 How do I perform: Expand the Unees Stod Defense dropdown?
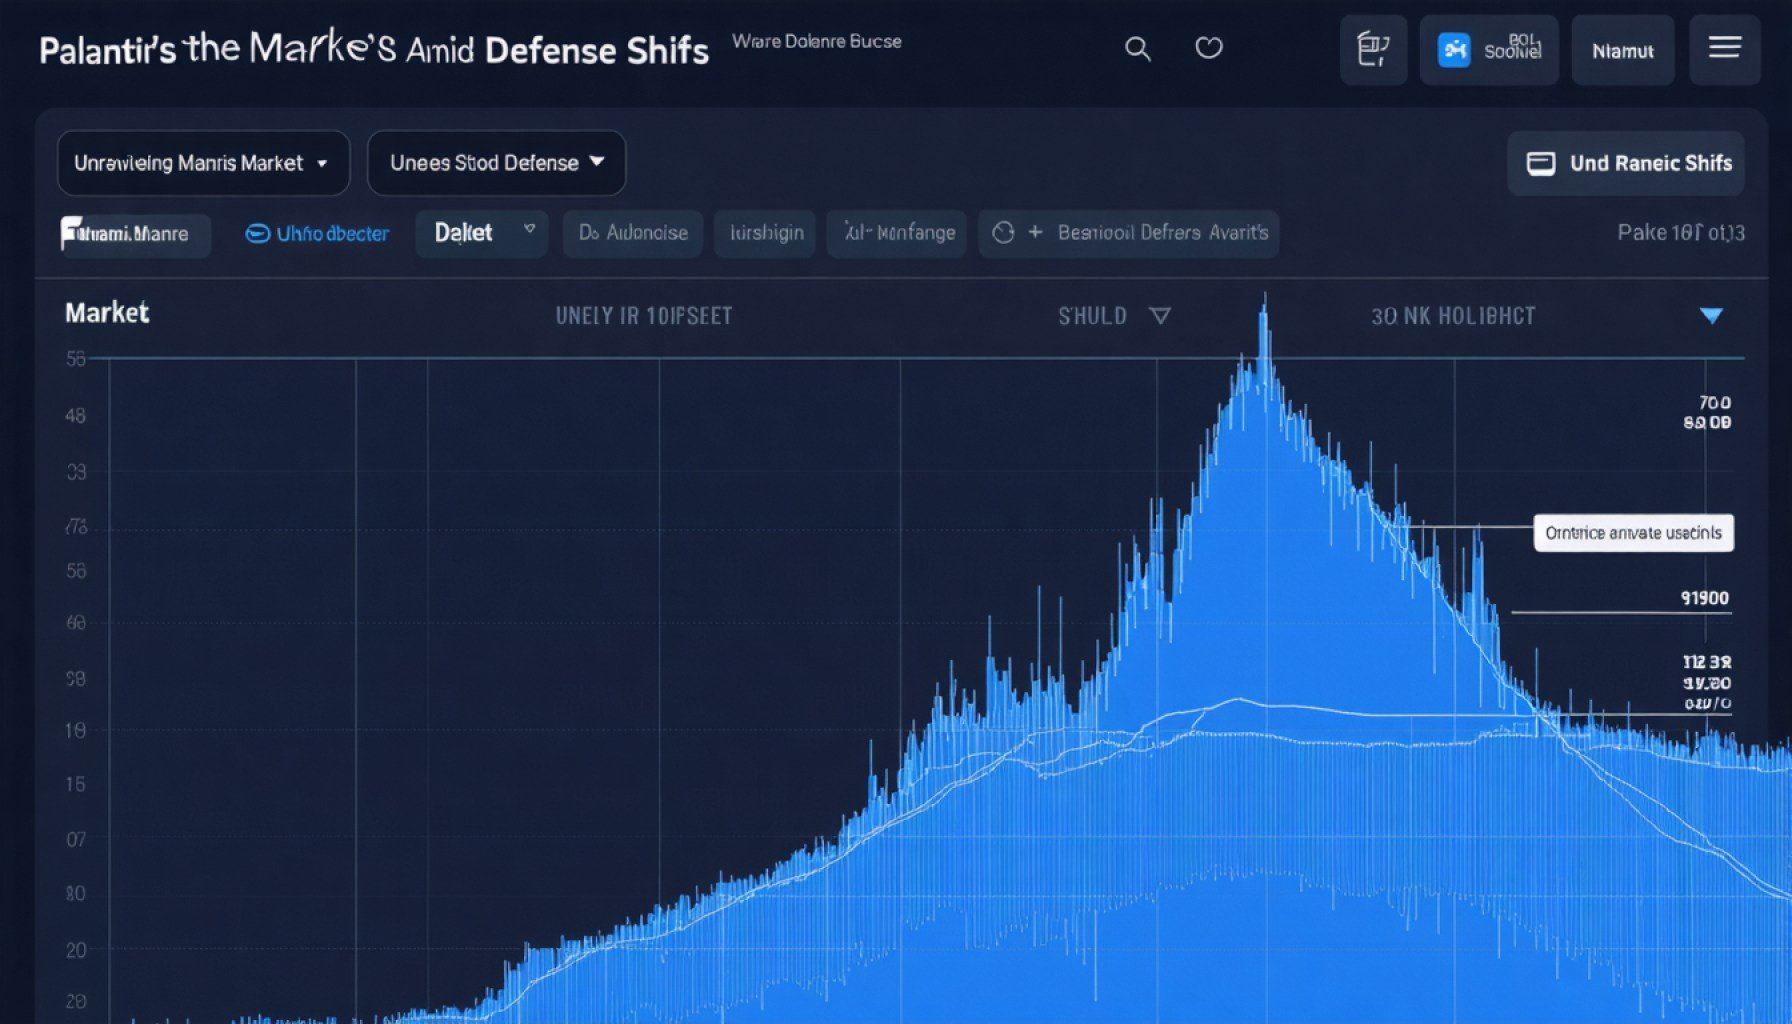pos(496,163)
